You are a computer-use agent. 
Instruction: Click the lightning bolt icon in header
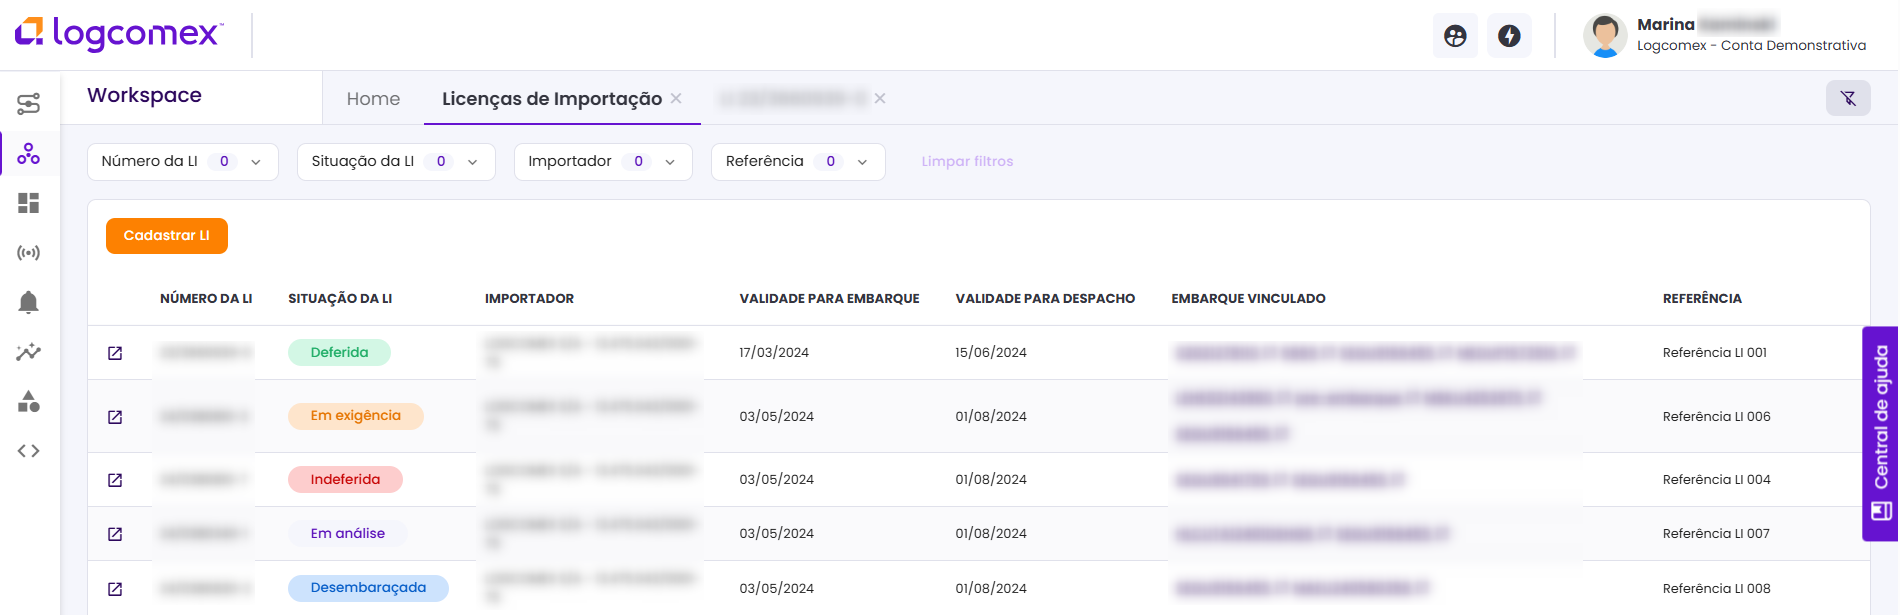pyautogui.click(x=1509, y=36)
